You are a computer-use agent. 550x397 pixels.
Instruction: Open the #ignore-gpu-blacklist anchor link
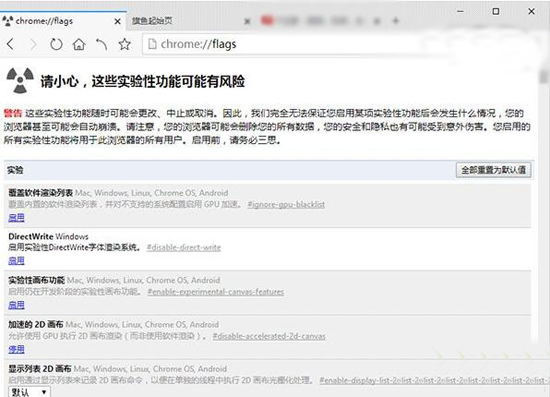click(286, 204)
